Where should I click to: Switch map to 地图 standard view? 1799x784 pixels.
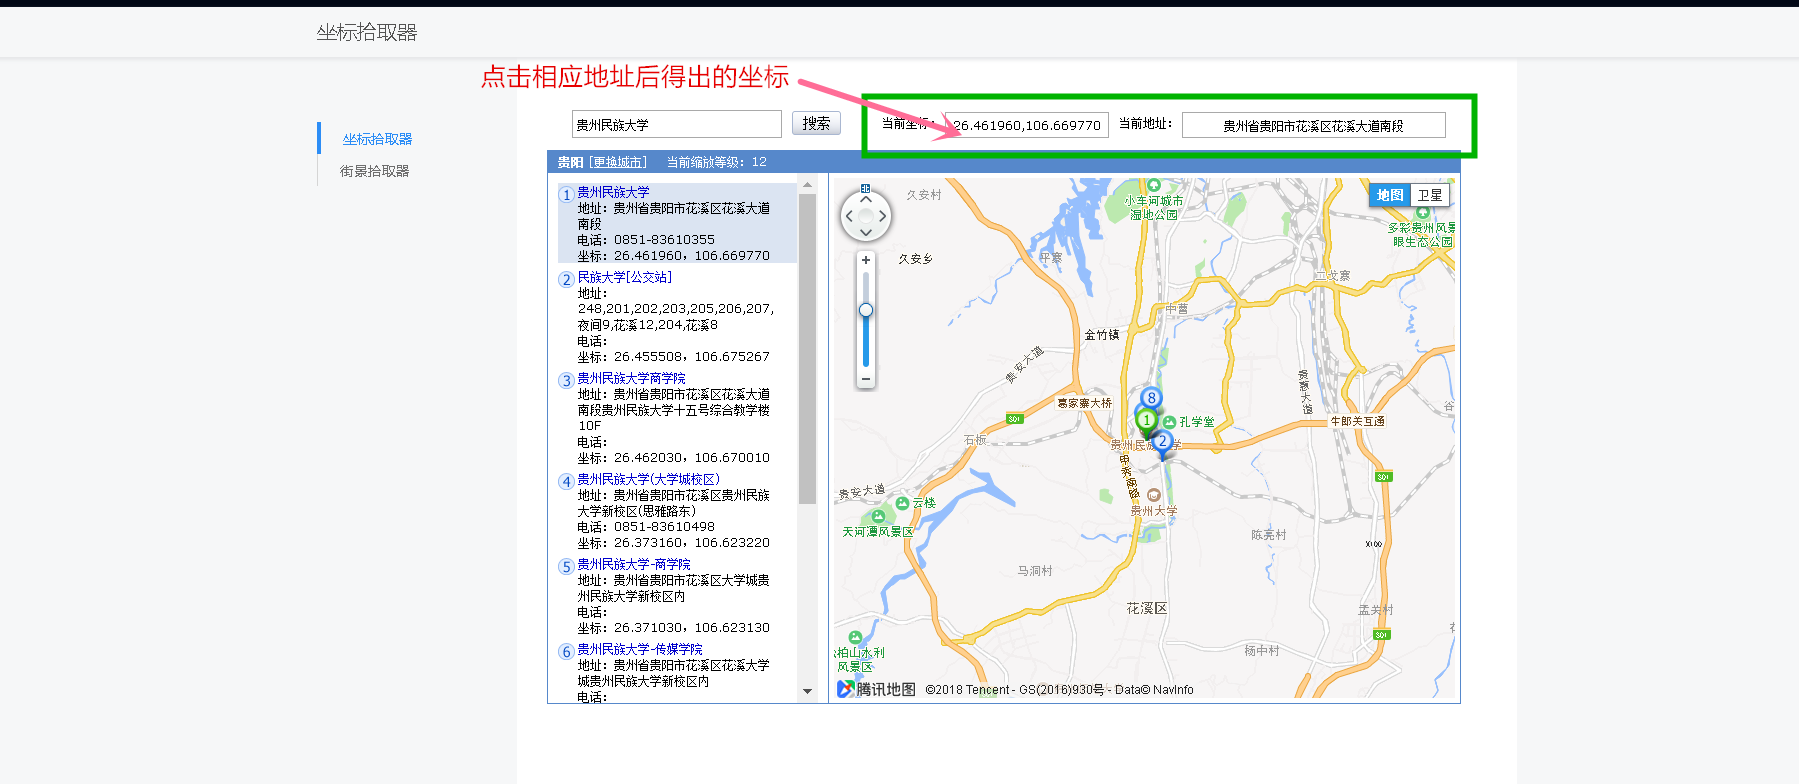[1390, 195]
